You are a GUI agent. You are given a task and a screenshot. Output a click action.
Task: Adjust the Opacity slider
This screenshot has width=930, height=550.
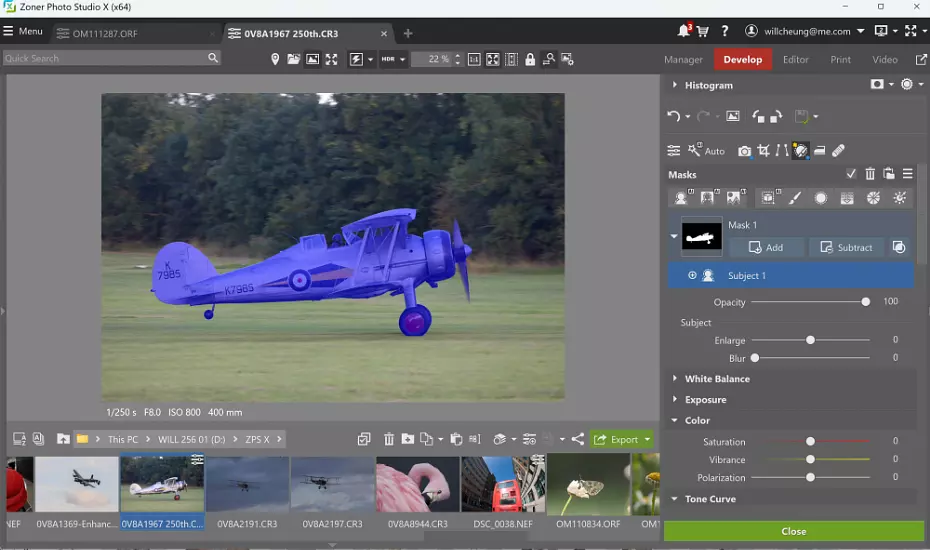[x=865, y=302]
